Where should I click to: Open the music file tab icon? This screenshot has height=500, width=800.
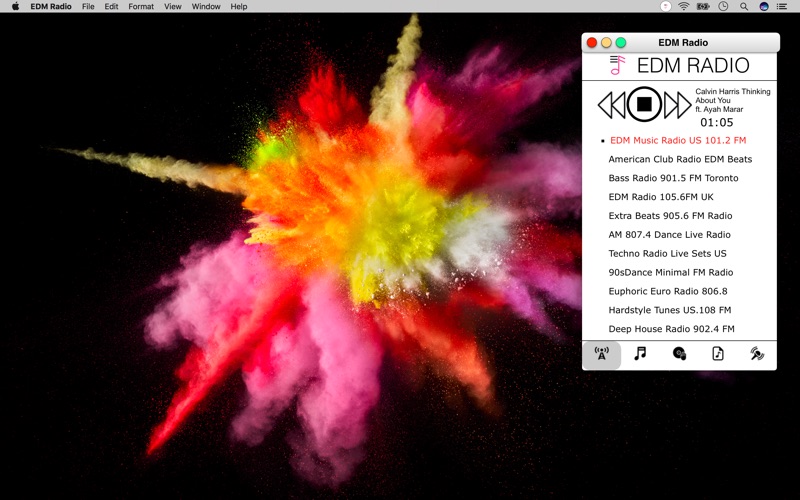[x=718, y=353]
